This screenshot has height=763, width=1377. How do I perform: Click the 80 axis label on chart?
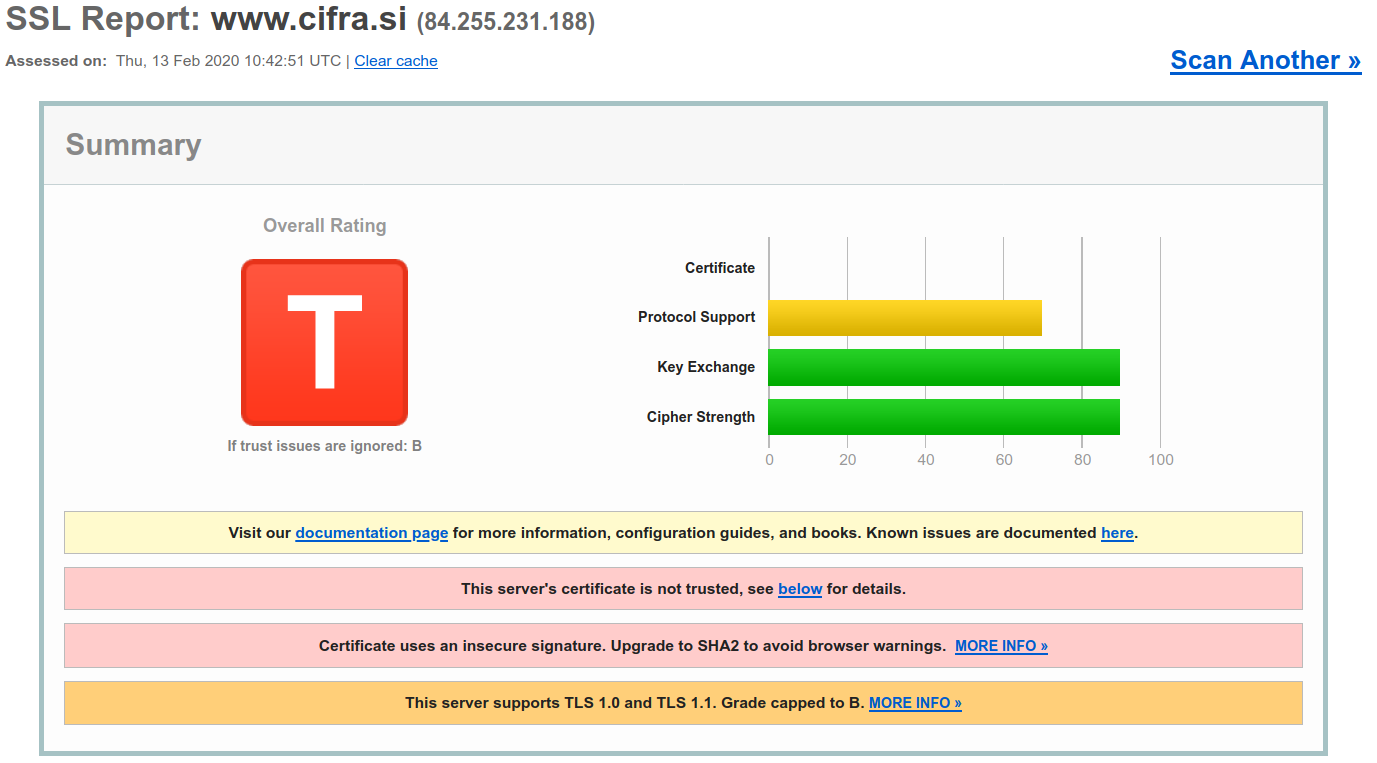1082,460
